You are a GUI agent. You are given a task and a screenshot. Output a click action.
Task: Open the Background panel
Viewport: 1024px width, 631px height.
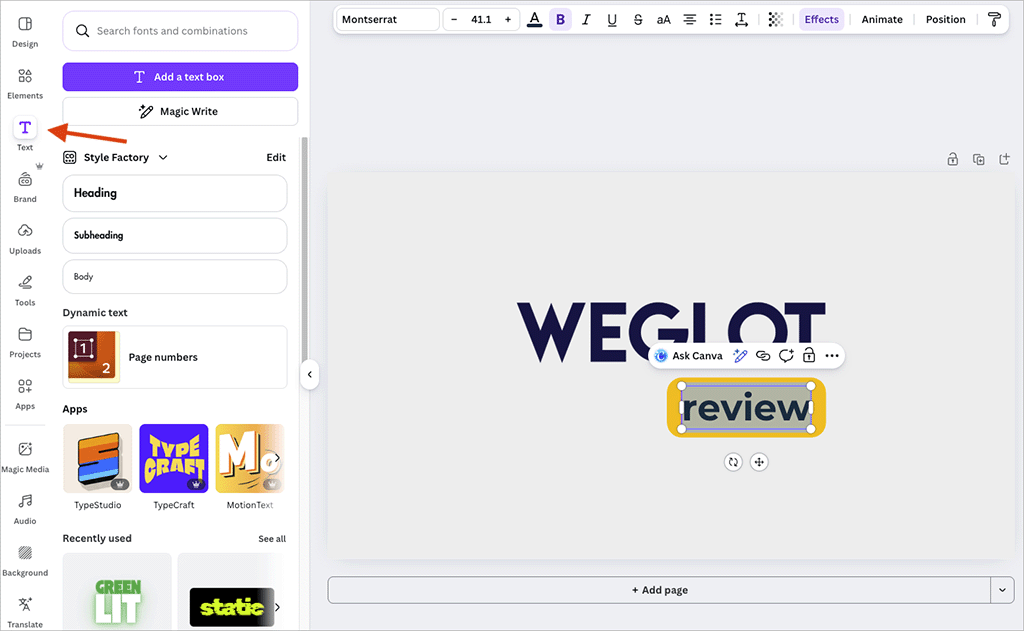click(x=25, y=561)
